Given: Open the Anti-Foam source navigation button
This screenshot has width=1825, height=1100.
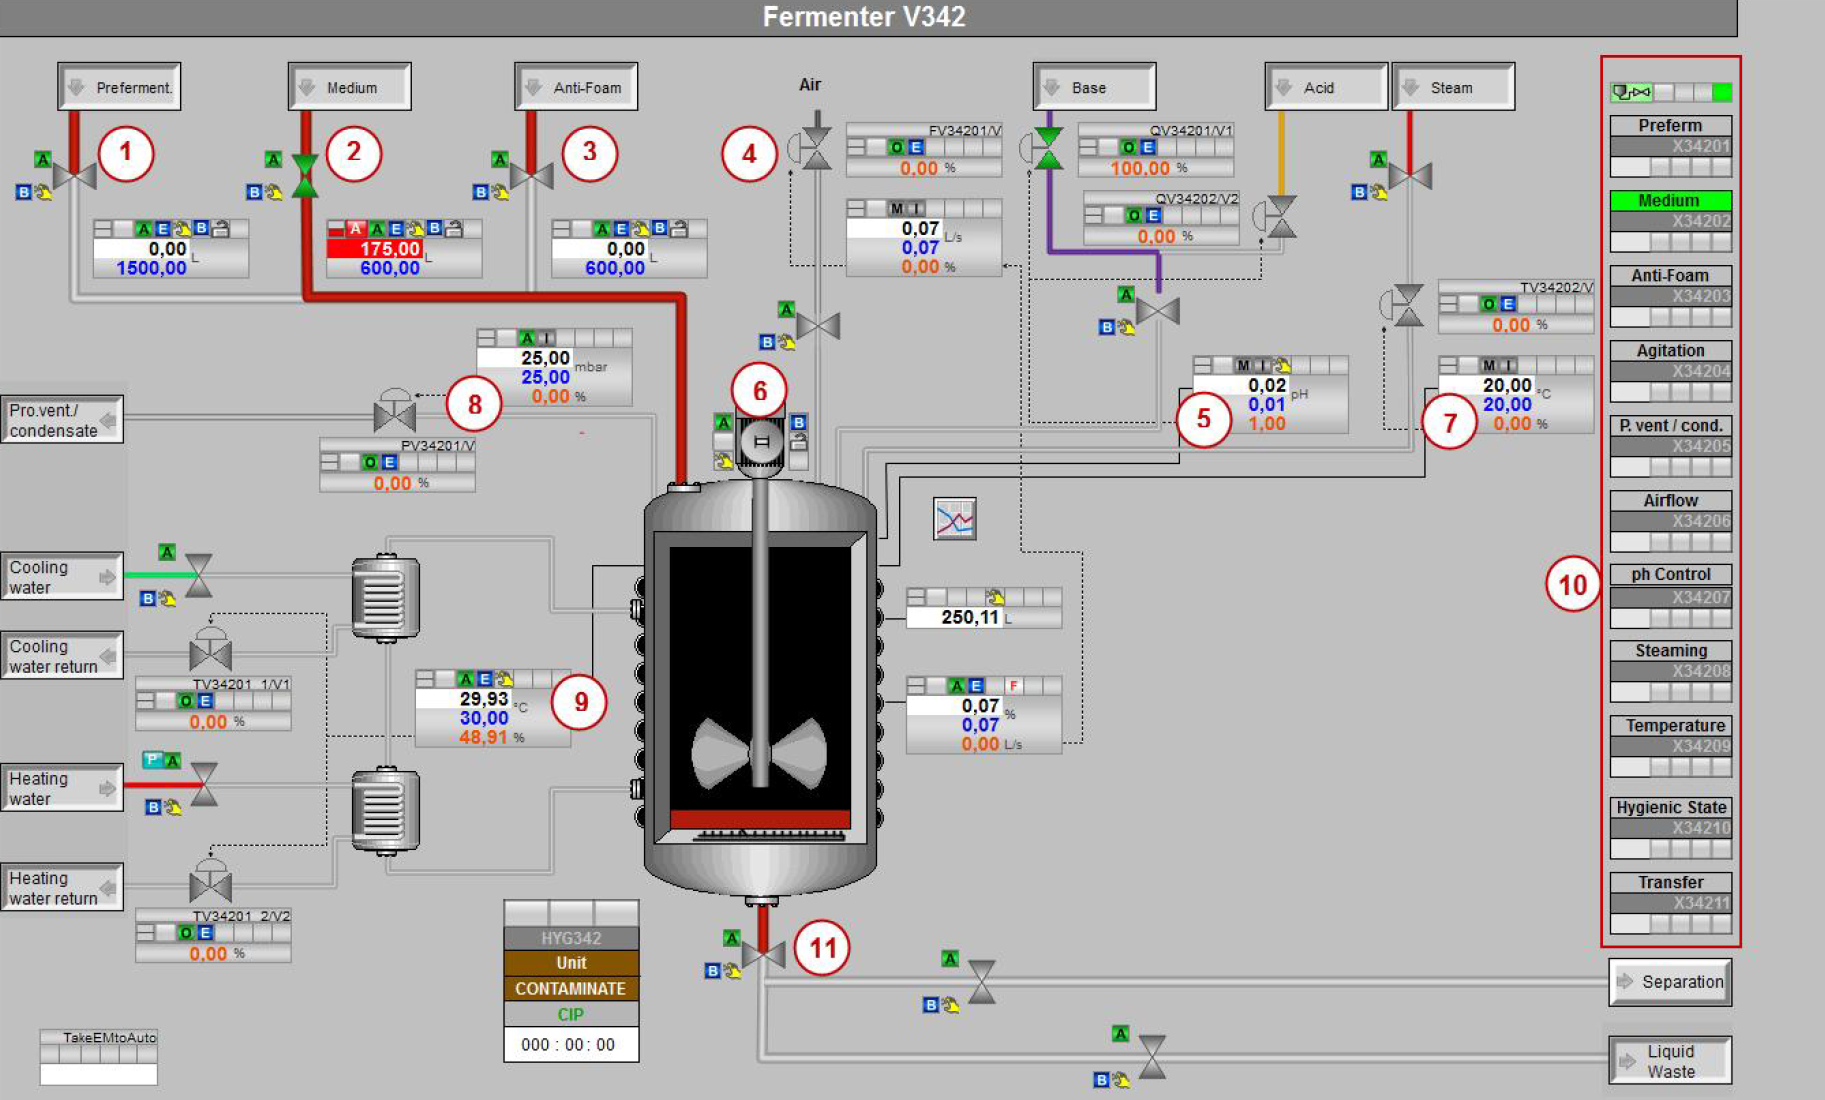Looking at the screenshot, I should (576, 87).
